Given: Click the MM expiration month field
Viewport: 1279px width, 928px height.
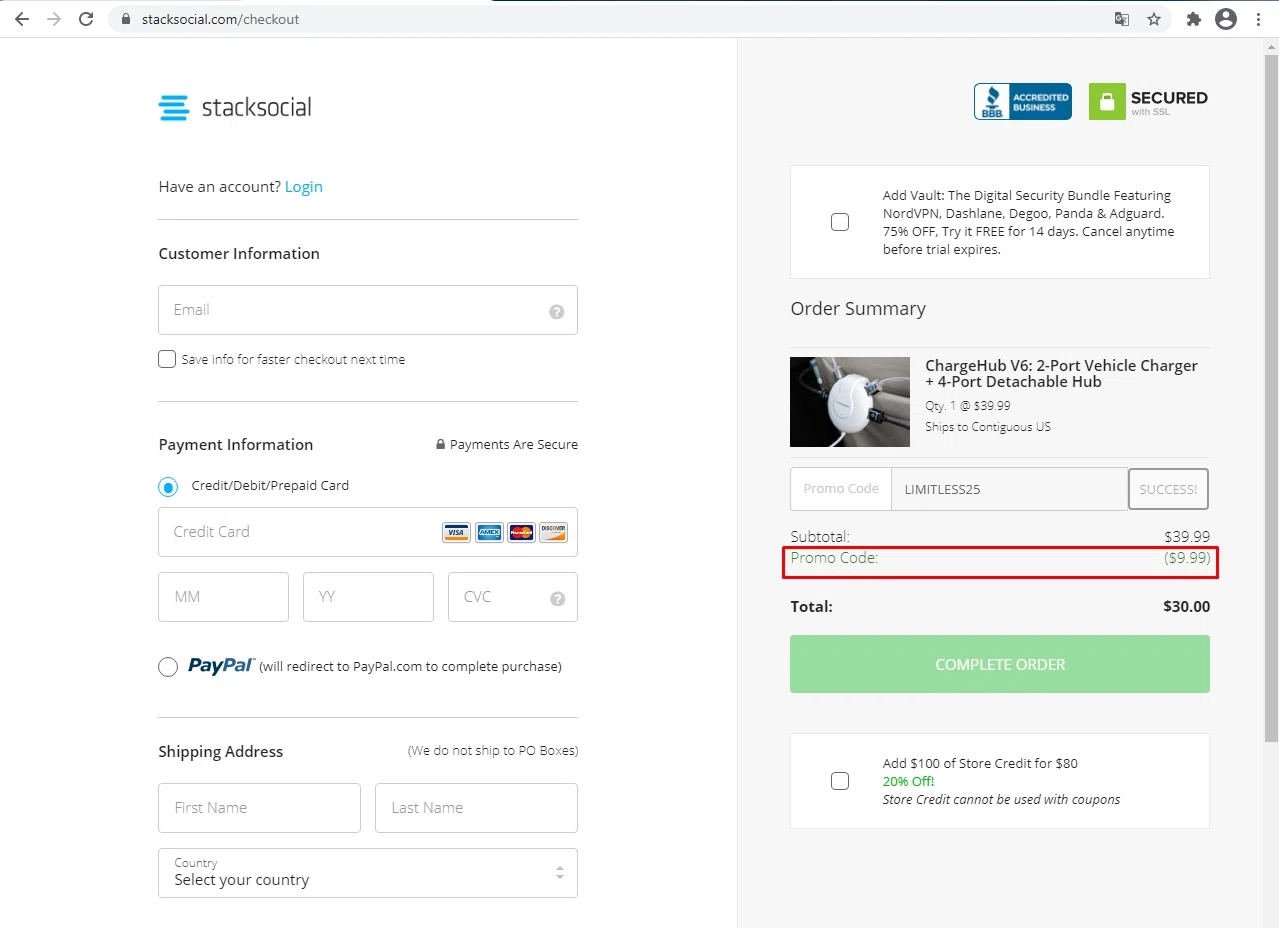Looking at the screenshot, I should (223, 597).
